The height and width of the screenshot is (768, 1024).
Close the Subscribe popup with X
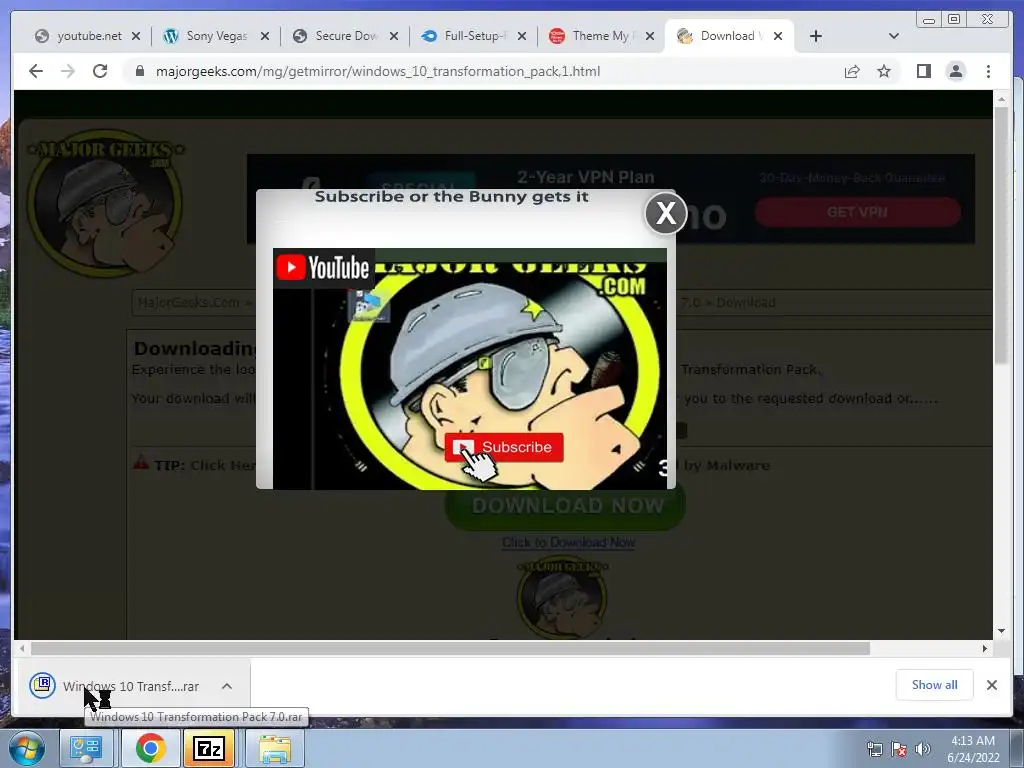coord(665,213)
